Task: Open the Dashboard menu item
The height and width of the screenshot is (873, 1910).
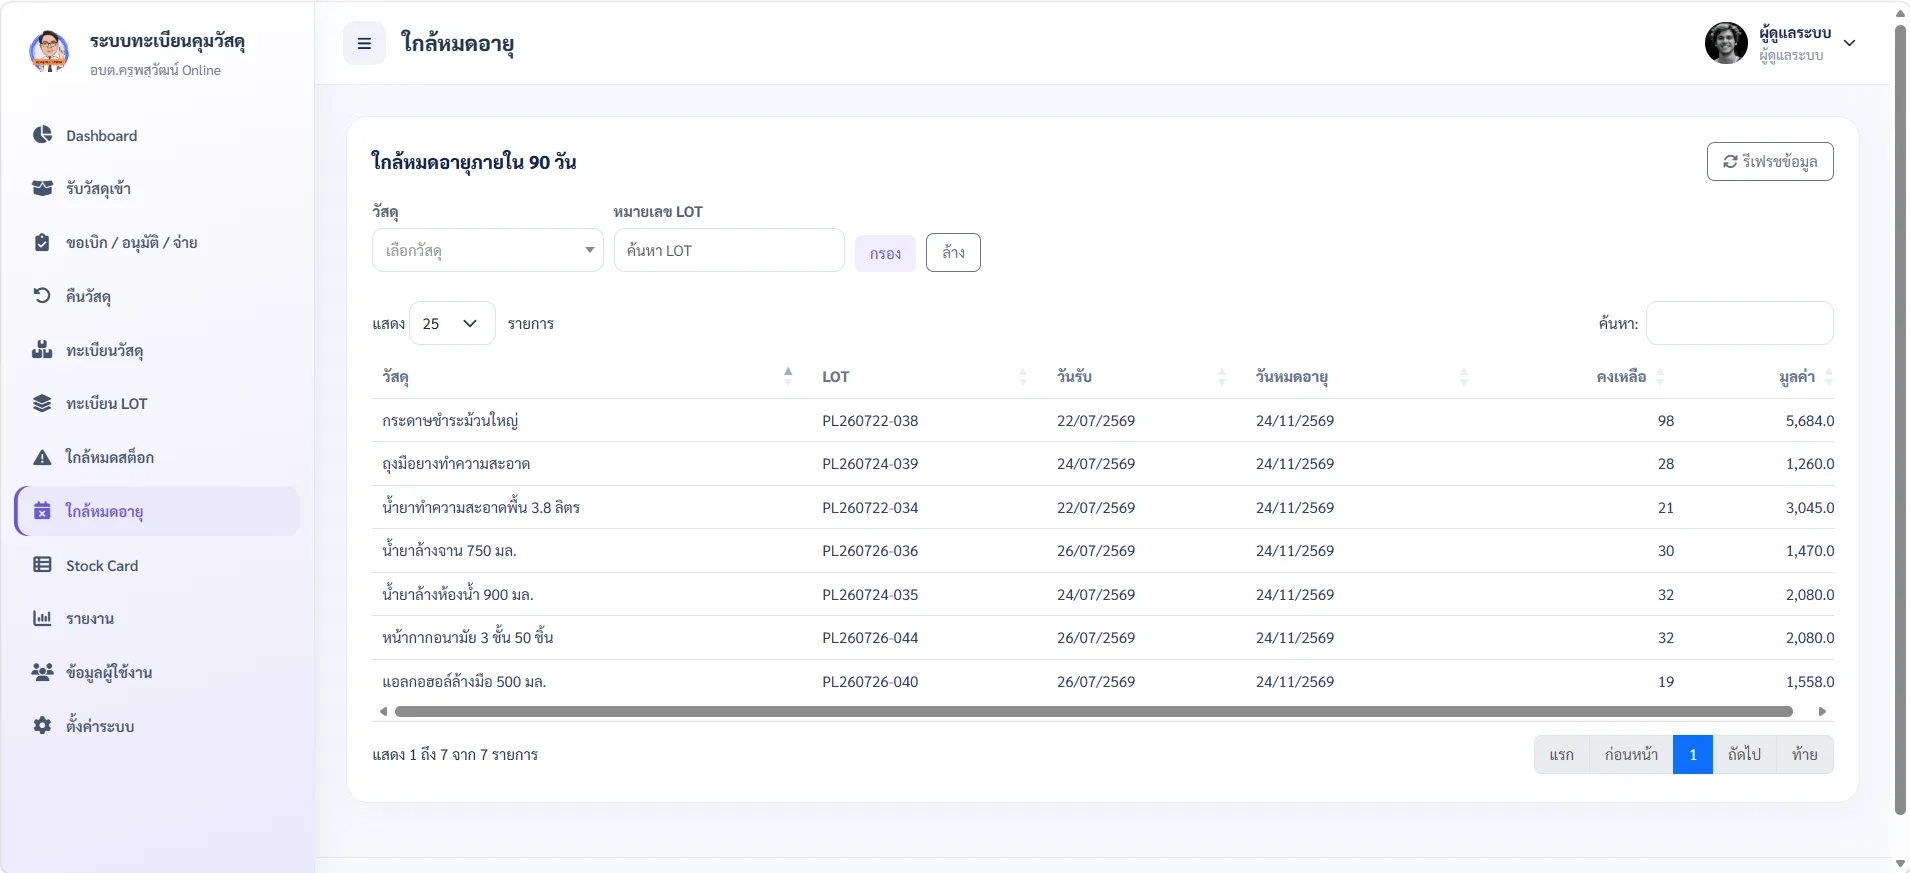Action: [157, 135]
